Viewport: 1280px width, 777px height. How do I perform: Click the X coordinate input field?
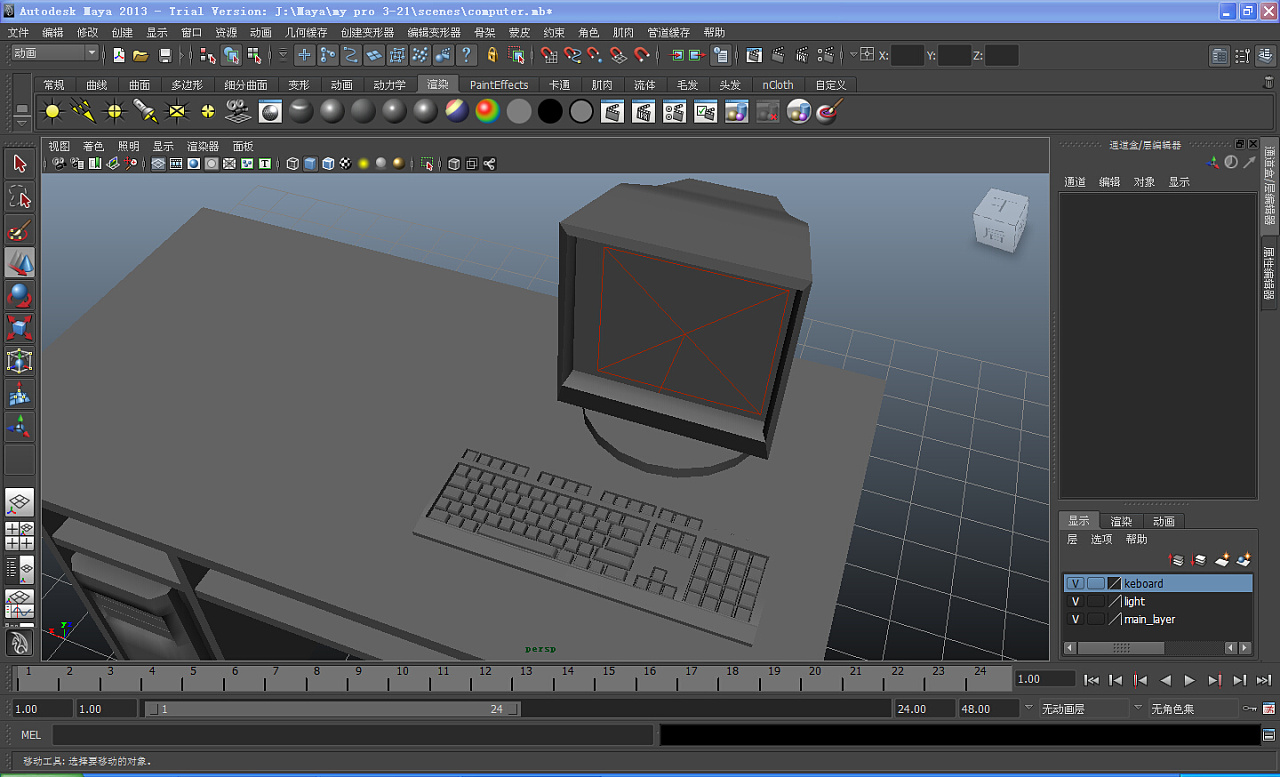click(907, 55)
